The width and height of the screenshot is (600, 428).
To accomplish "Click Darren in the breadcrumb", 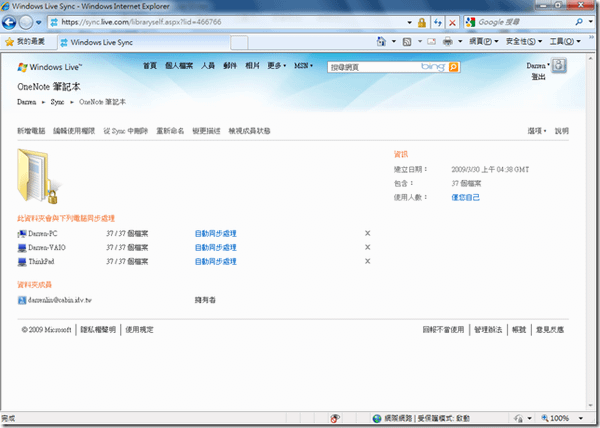I will 26,102.
